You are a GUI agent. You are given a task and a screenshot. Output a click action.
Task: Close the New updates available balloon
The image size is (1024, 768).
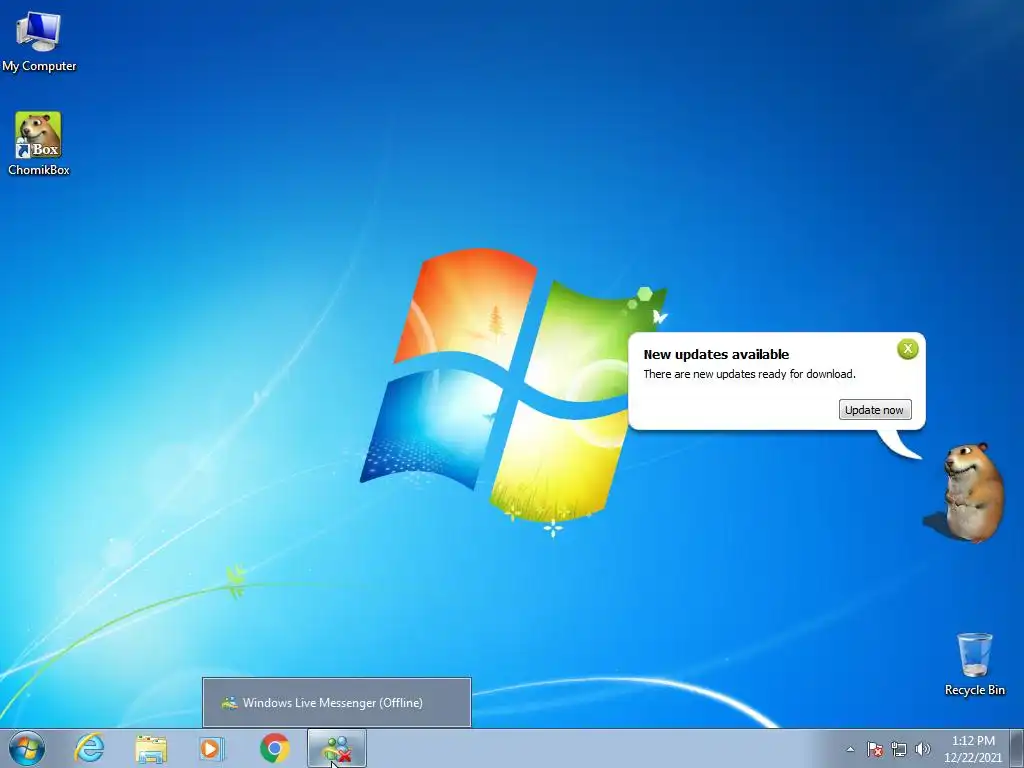[907, 349]
